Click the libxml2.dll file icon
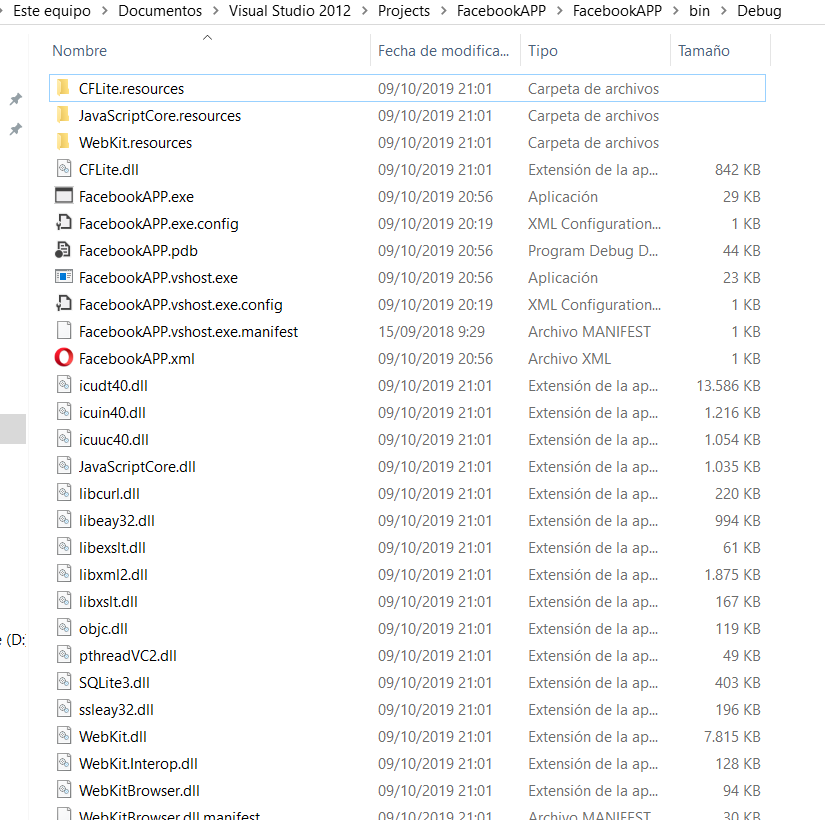 coord(64,574)
